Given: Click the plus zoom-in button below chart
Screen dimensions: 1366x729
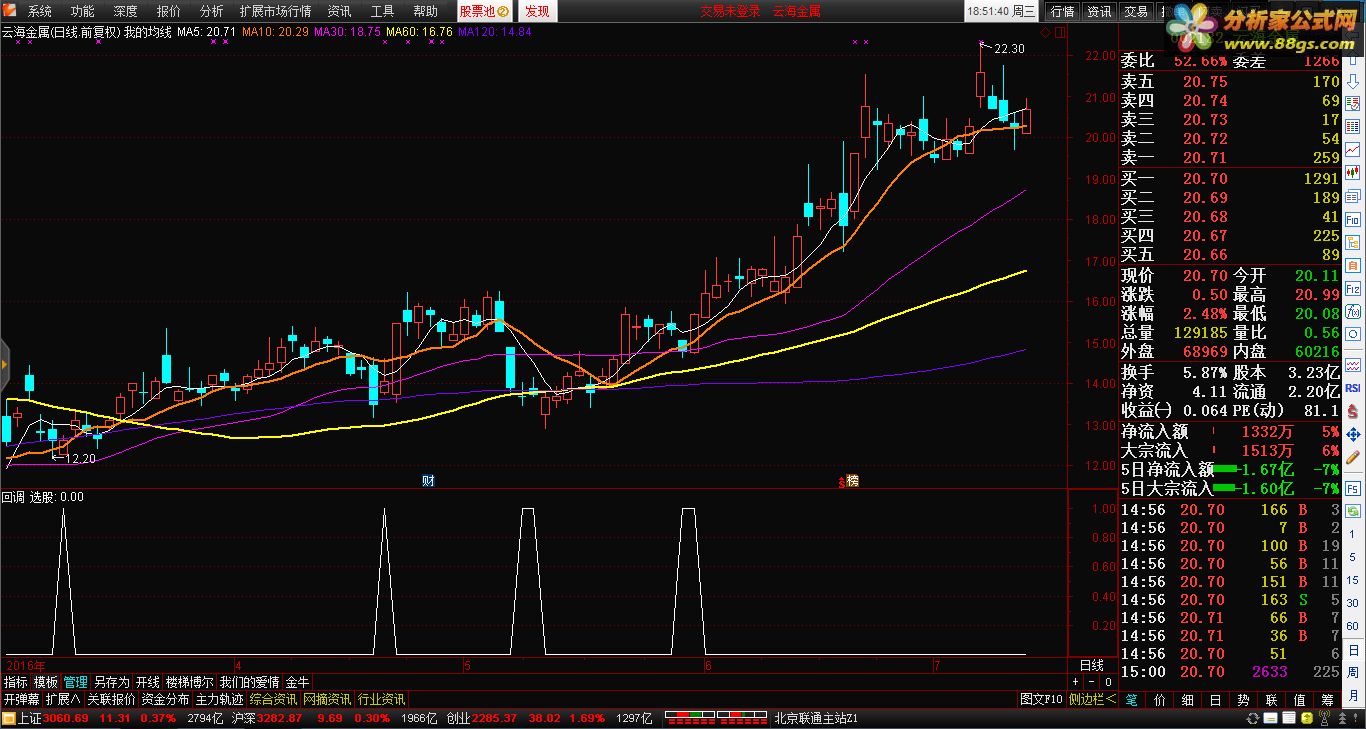Looking at the screenshot, I should click(x=1075, y=681).
